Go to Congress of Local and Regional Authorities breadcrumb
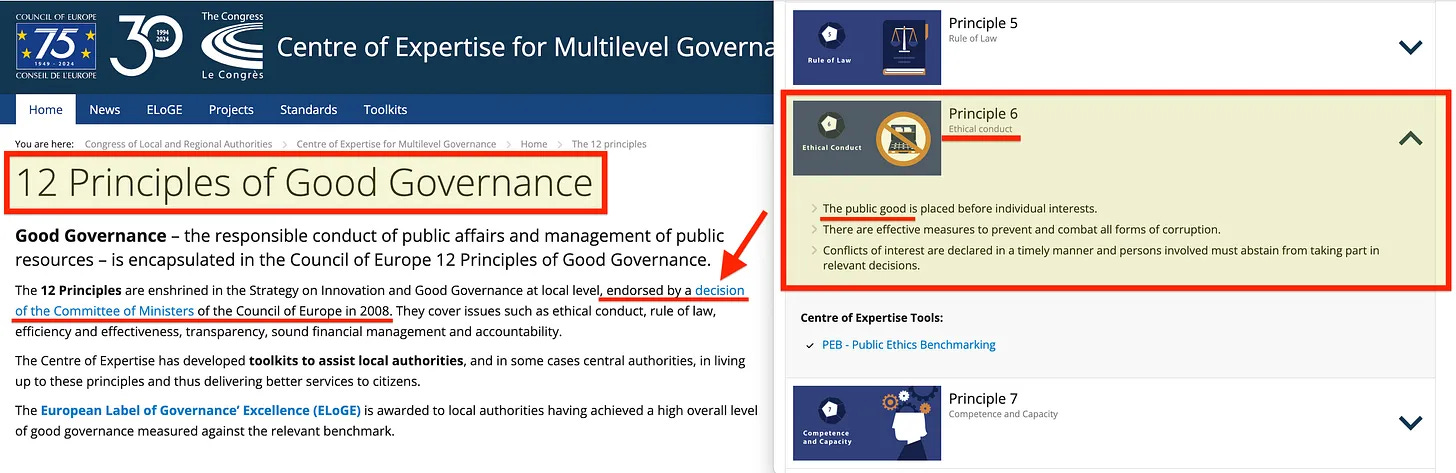The height and width of the screenshot is (473, 1456). point(178,144)
